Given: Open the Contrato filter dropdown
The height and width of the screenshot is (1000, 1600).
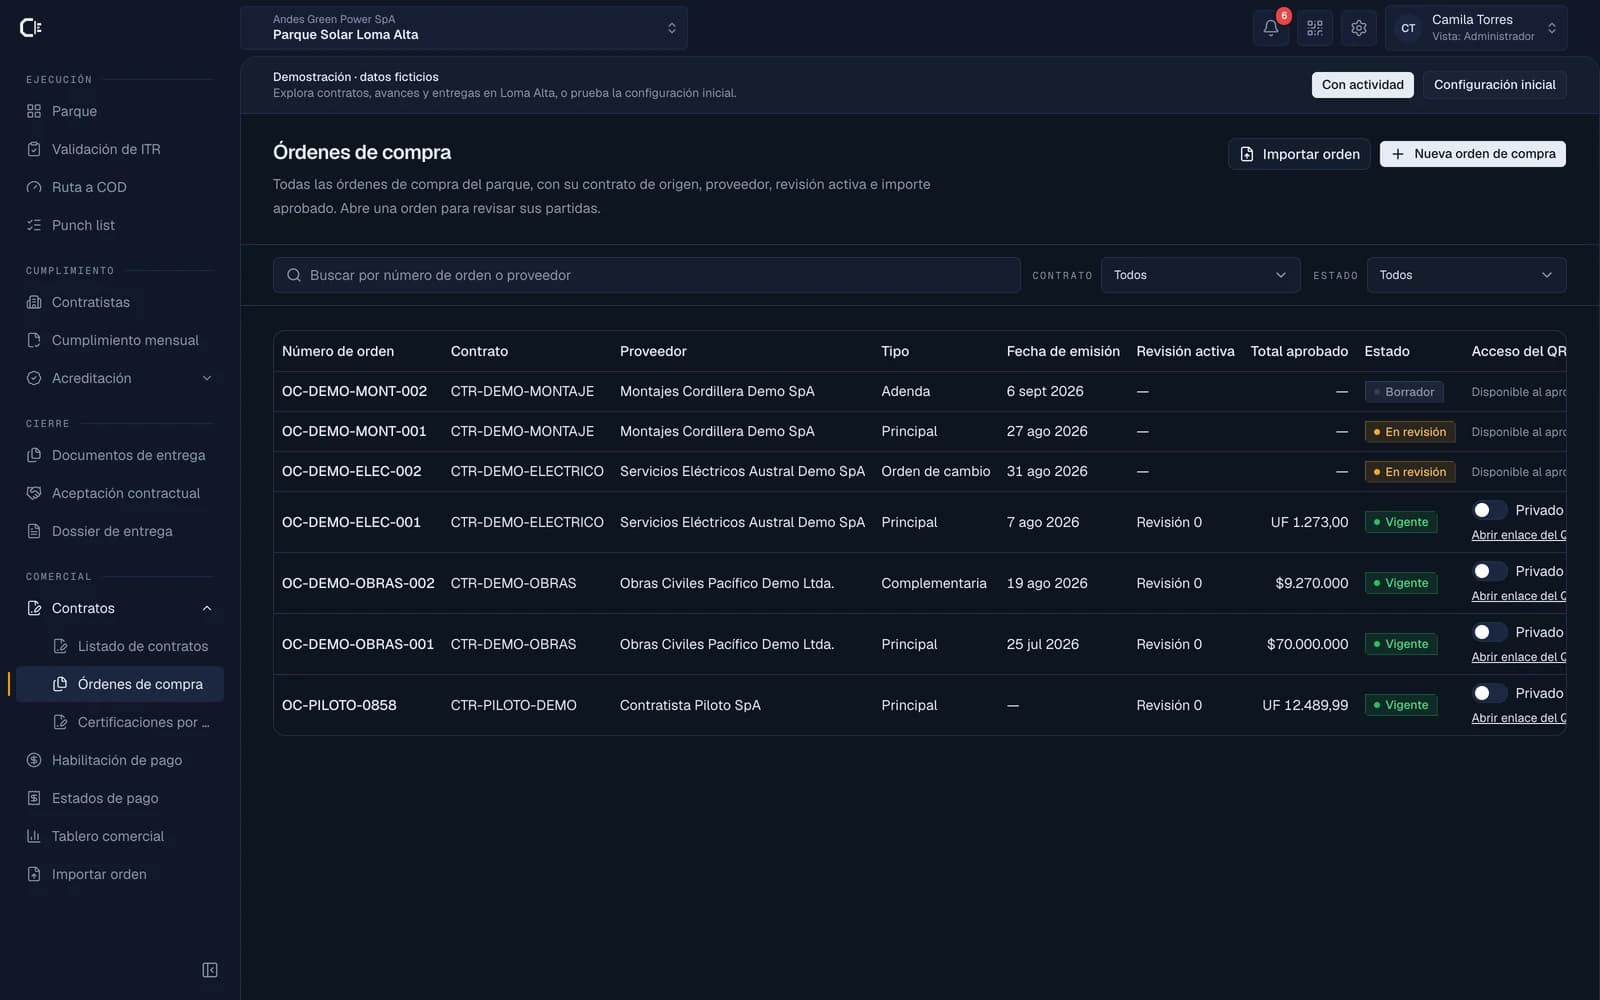Looking at the screenshot, I should 1199,275.
